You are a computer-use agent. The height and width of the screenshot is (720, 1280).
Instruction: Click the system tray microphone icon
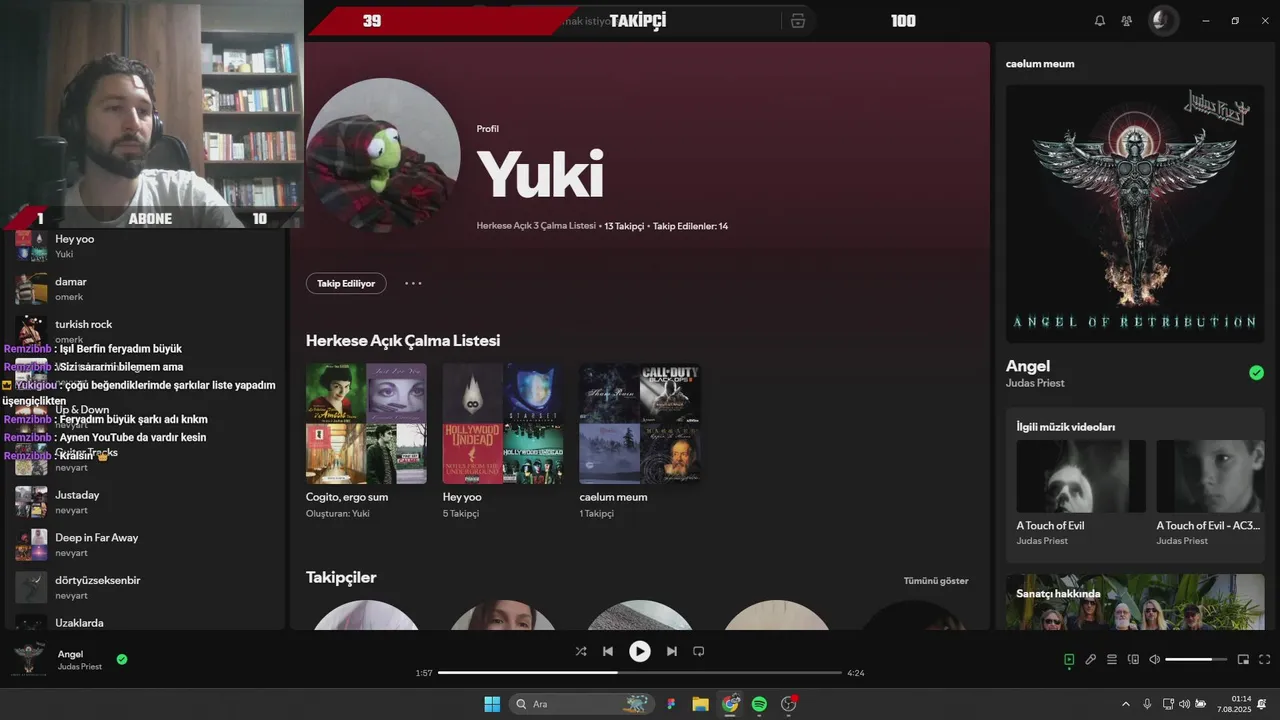1147,704
